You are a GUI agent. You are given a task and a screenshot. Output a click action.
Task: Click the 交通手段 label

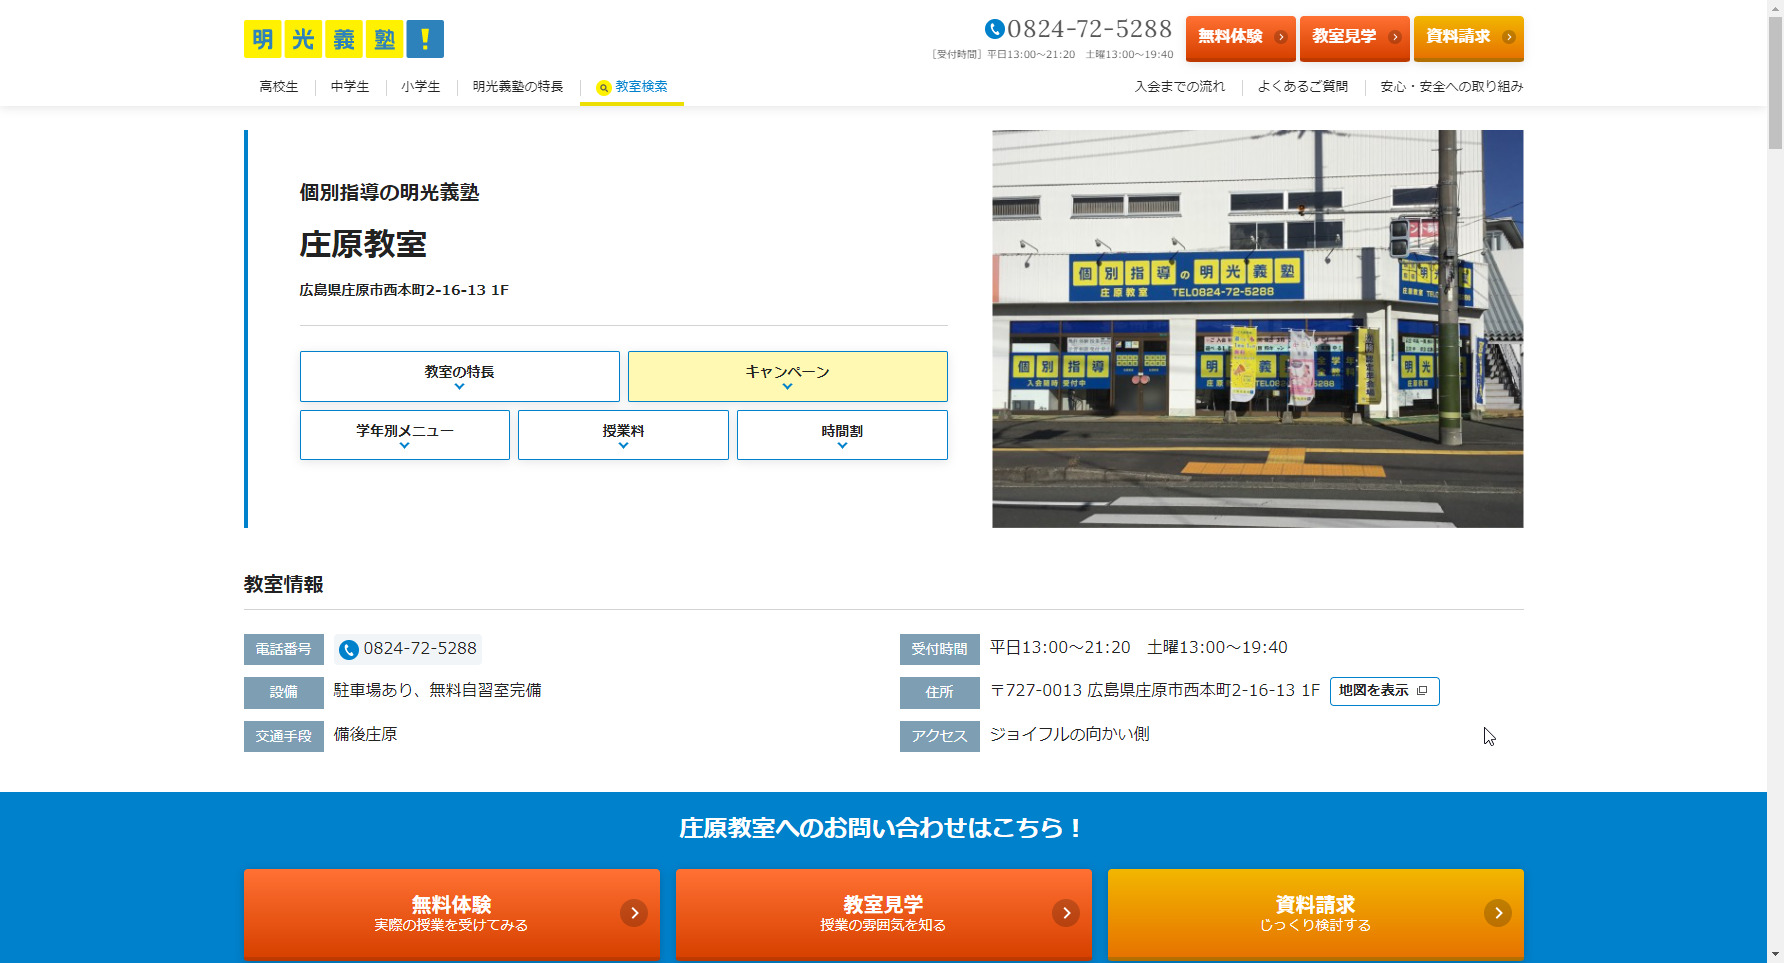[284, 736]
